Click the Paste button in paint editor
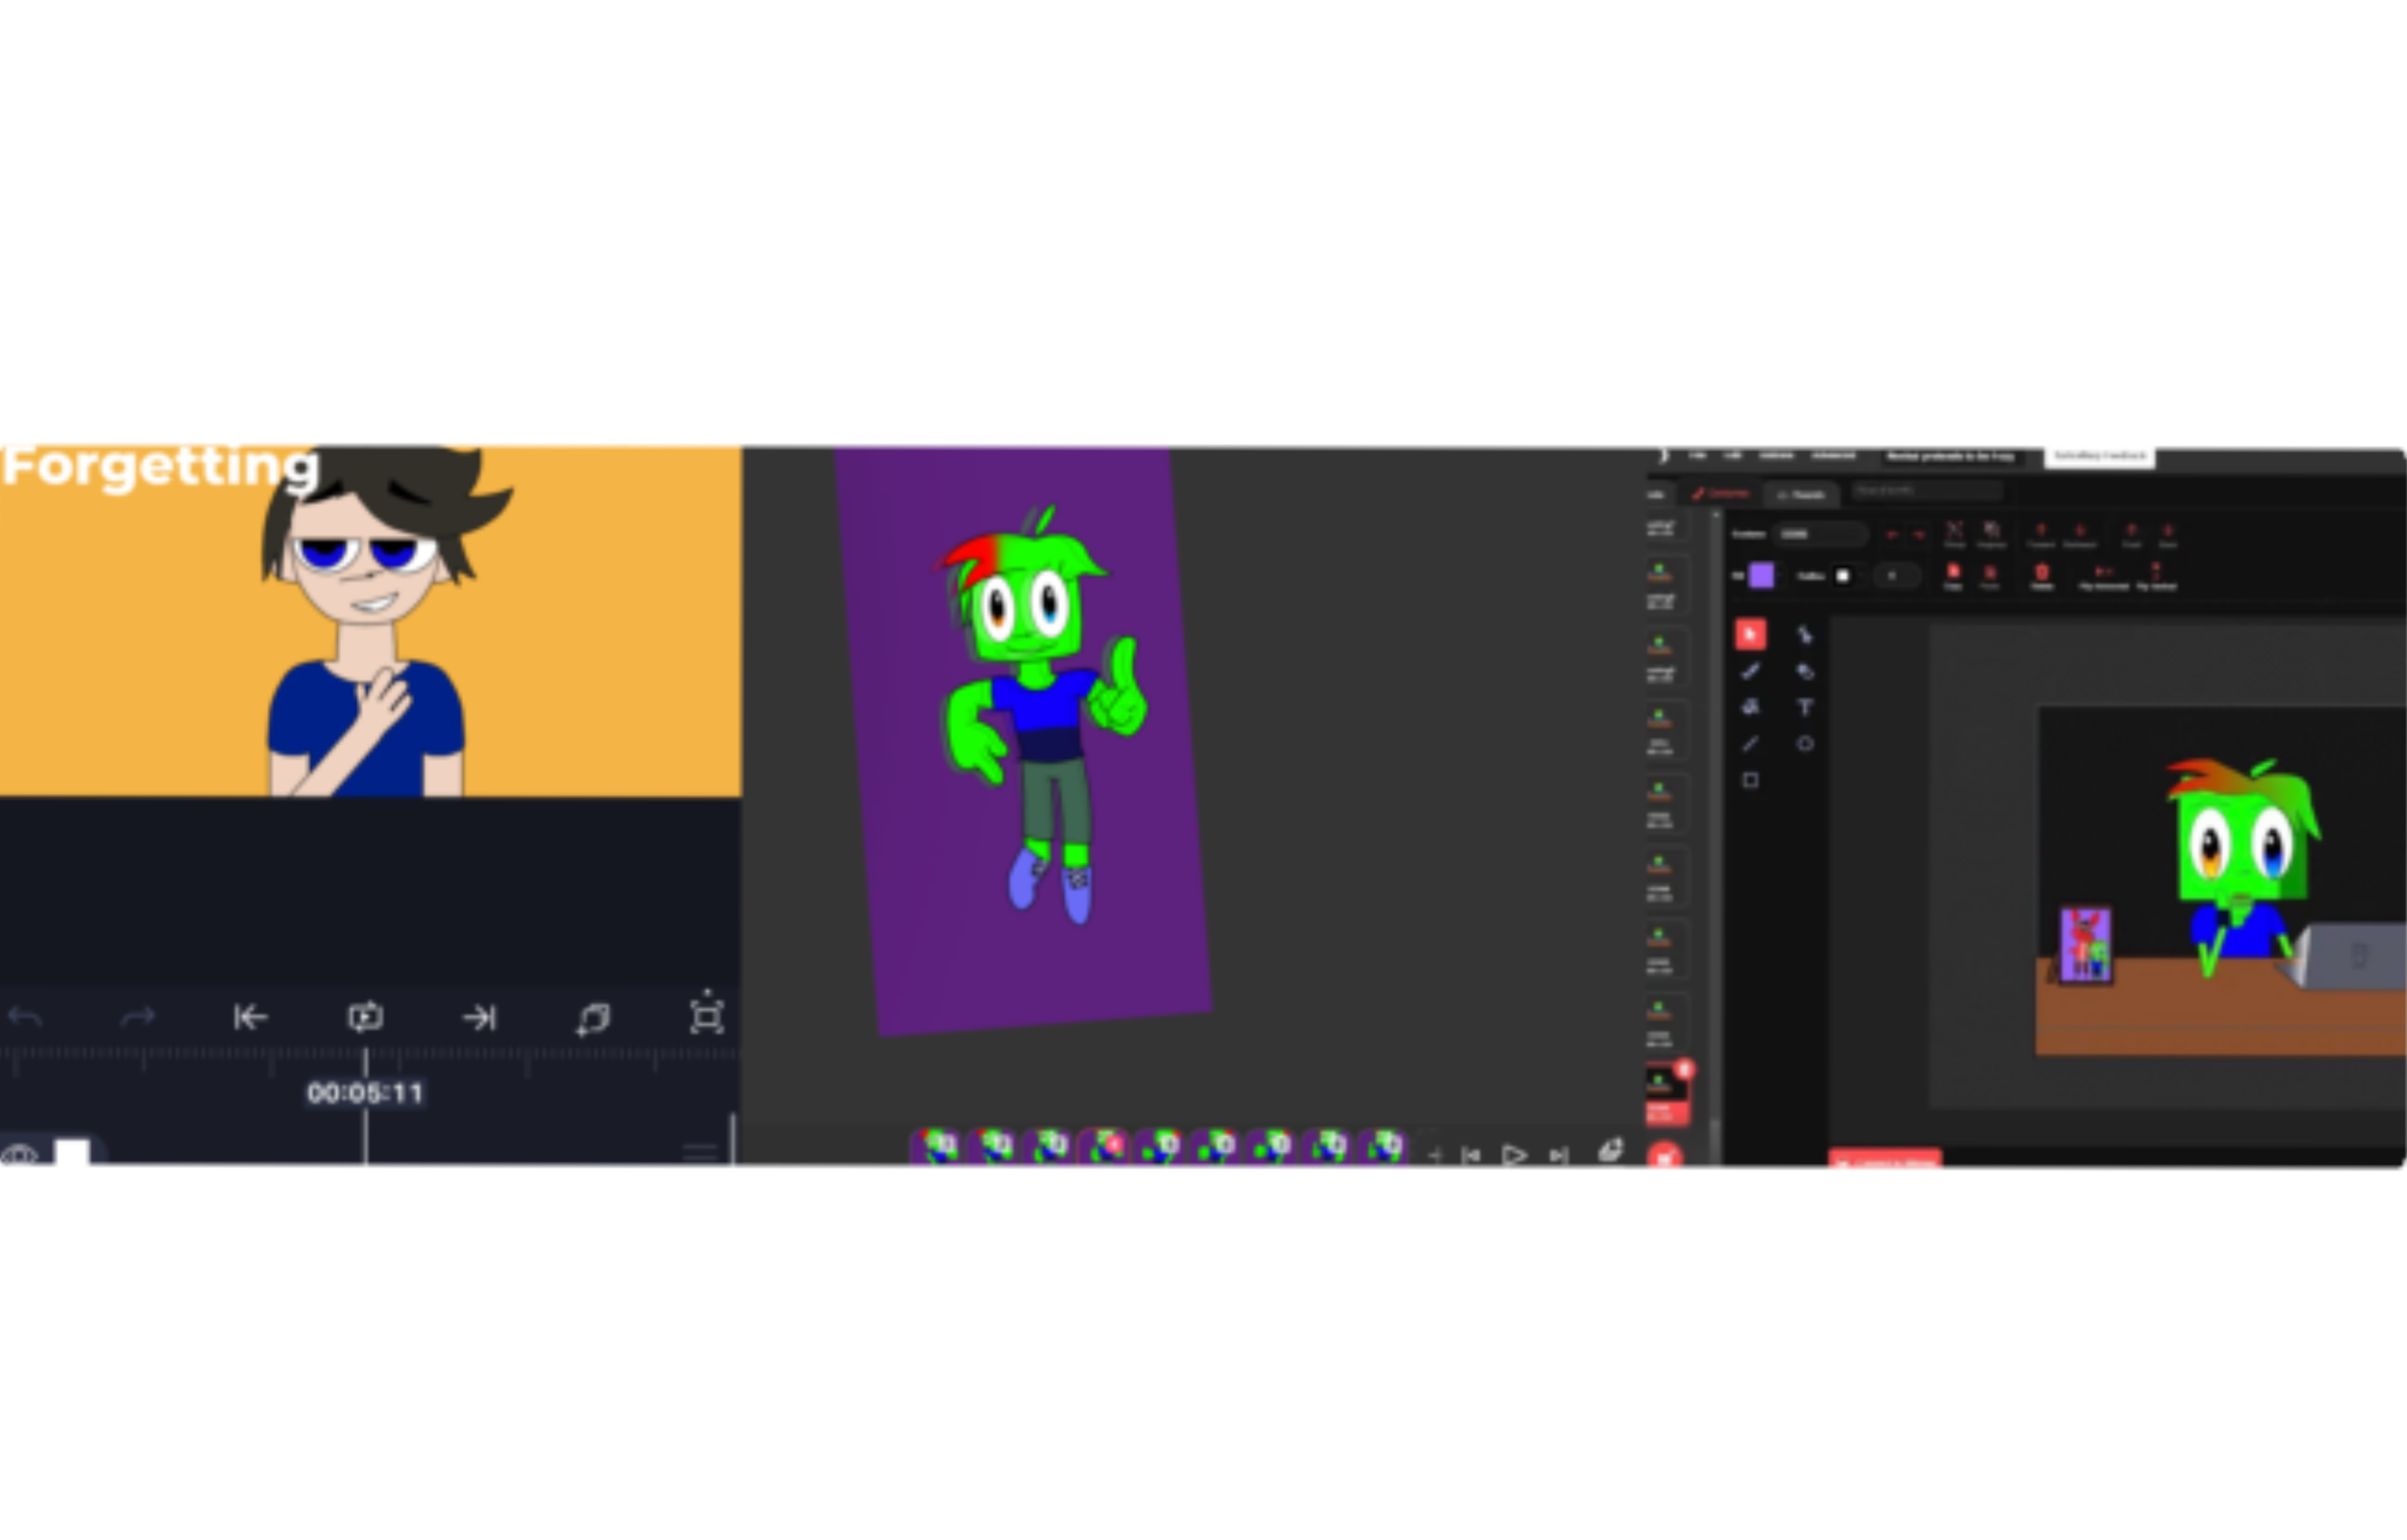Screen dimensions: 2407x1540 pos(1990,576)
